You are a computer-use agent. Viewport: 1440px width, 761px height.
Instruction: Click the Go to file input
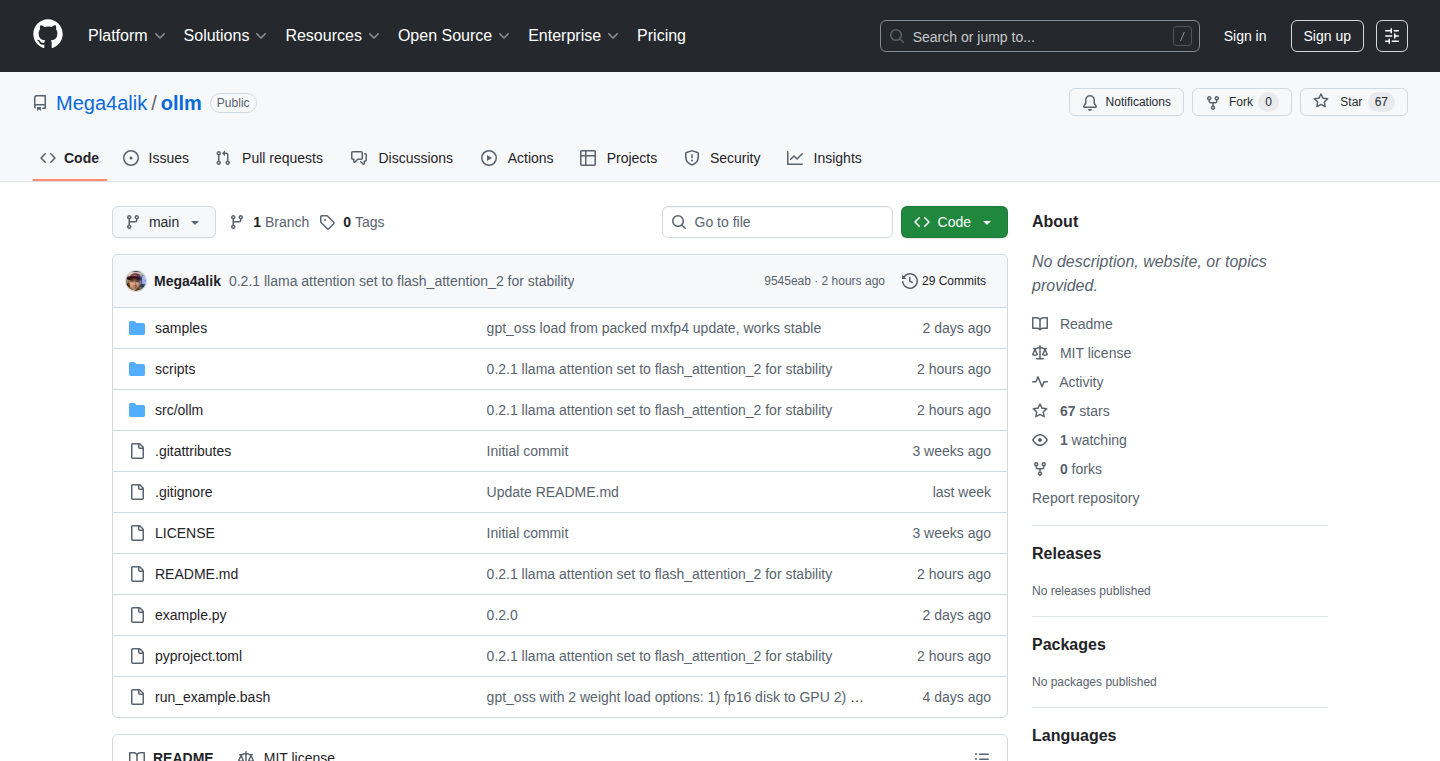pos(777,222)
